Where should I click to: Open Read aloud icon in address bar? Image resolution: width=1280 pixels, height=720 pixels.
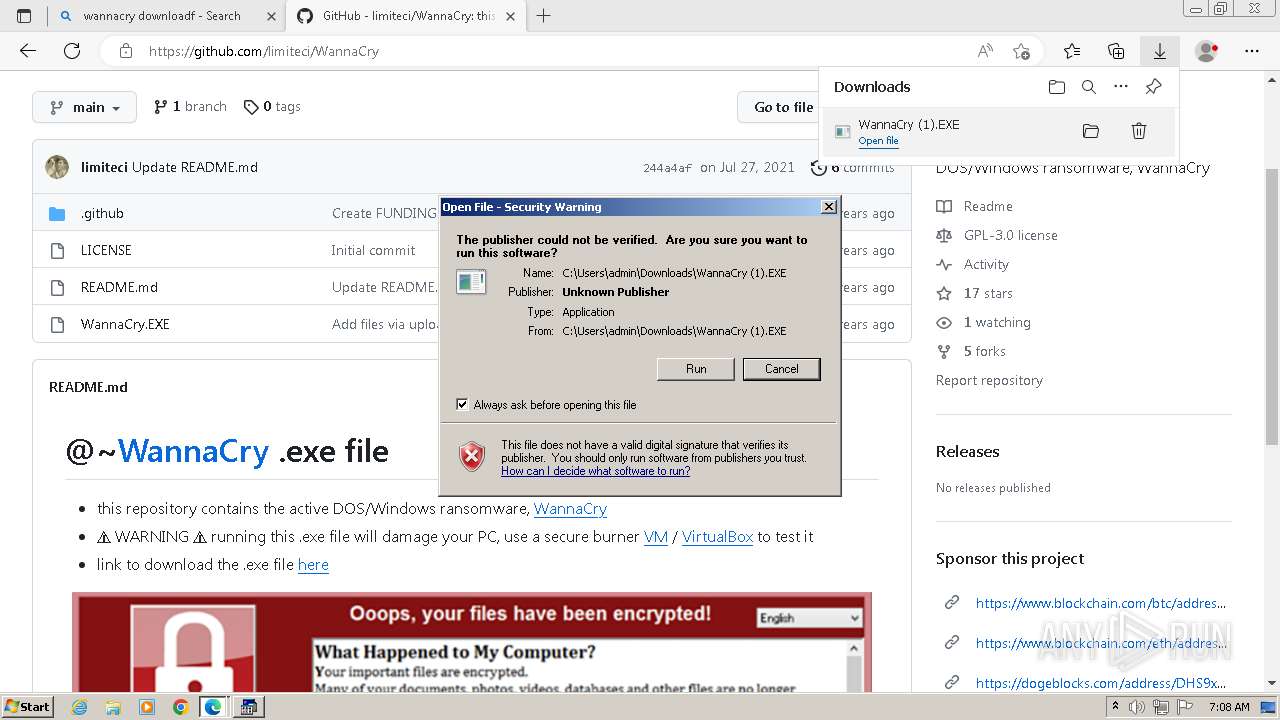click(x=985, y=51)
